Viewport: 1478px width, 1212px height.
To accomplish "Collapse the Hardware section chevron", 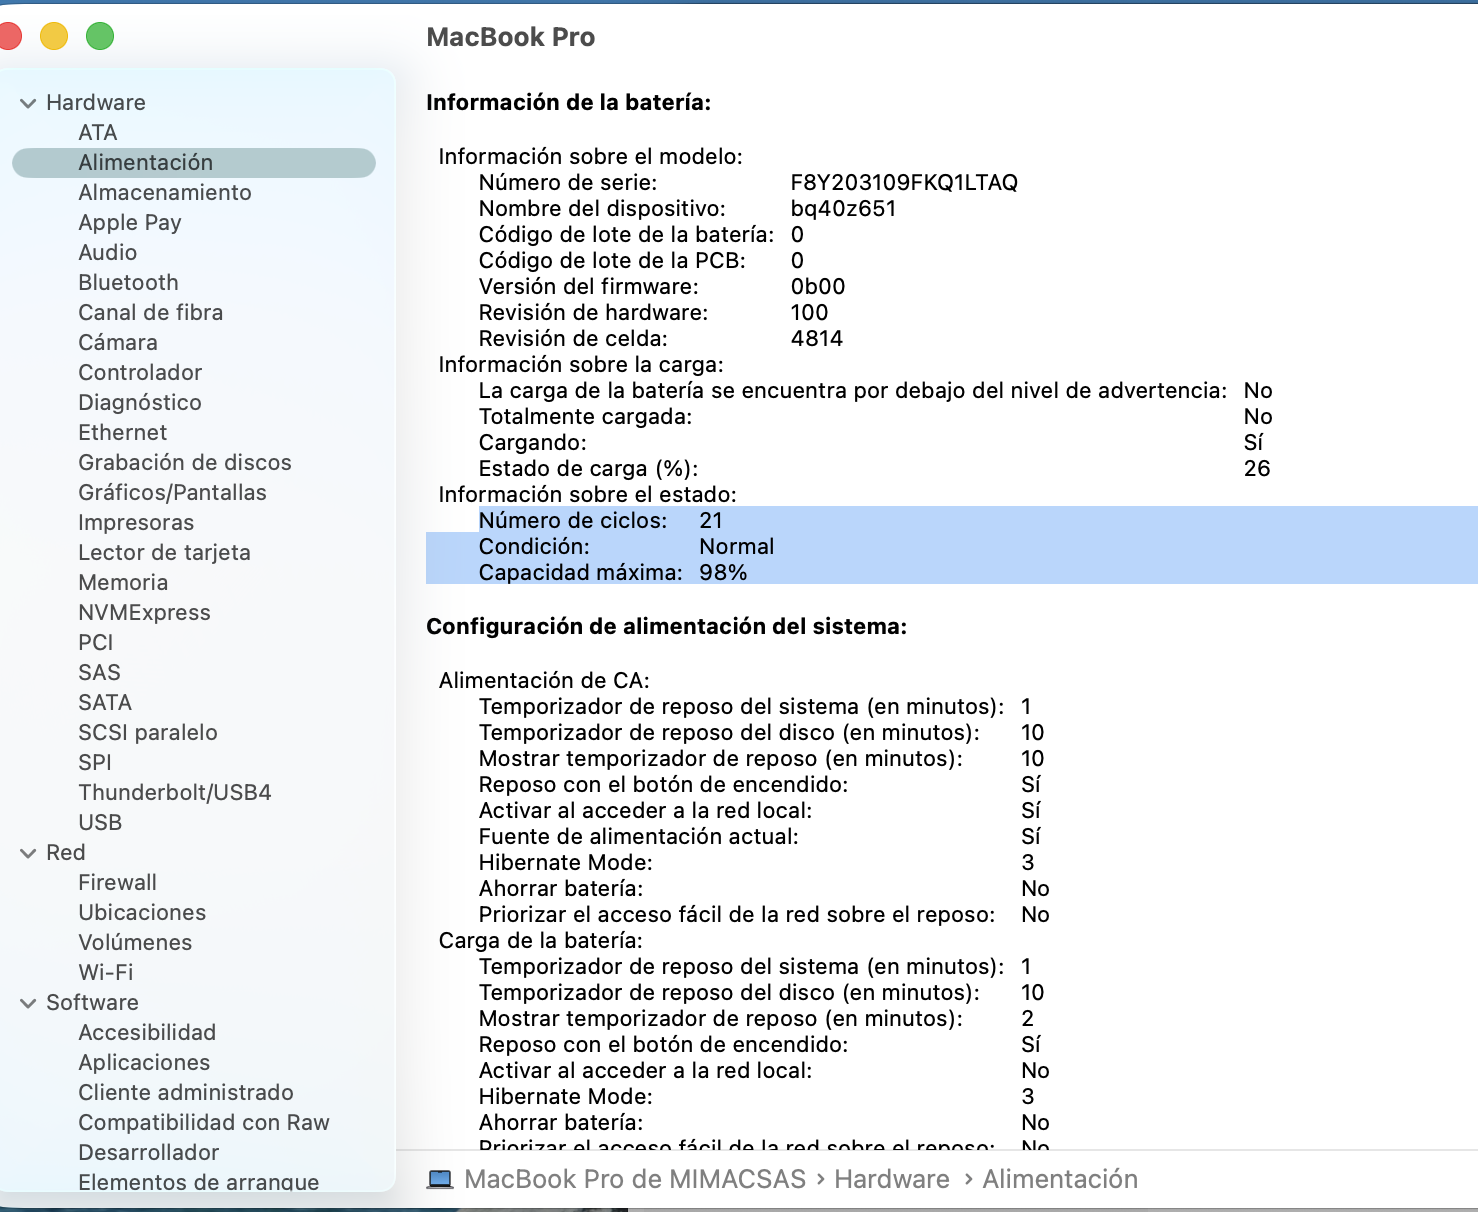I will [x=28, y=103].
